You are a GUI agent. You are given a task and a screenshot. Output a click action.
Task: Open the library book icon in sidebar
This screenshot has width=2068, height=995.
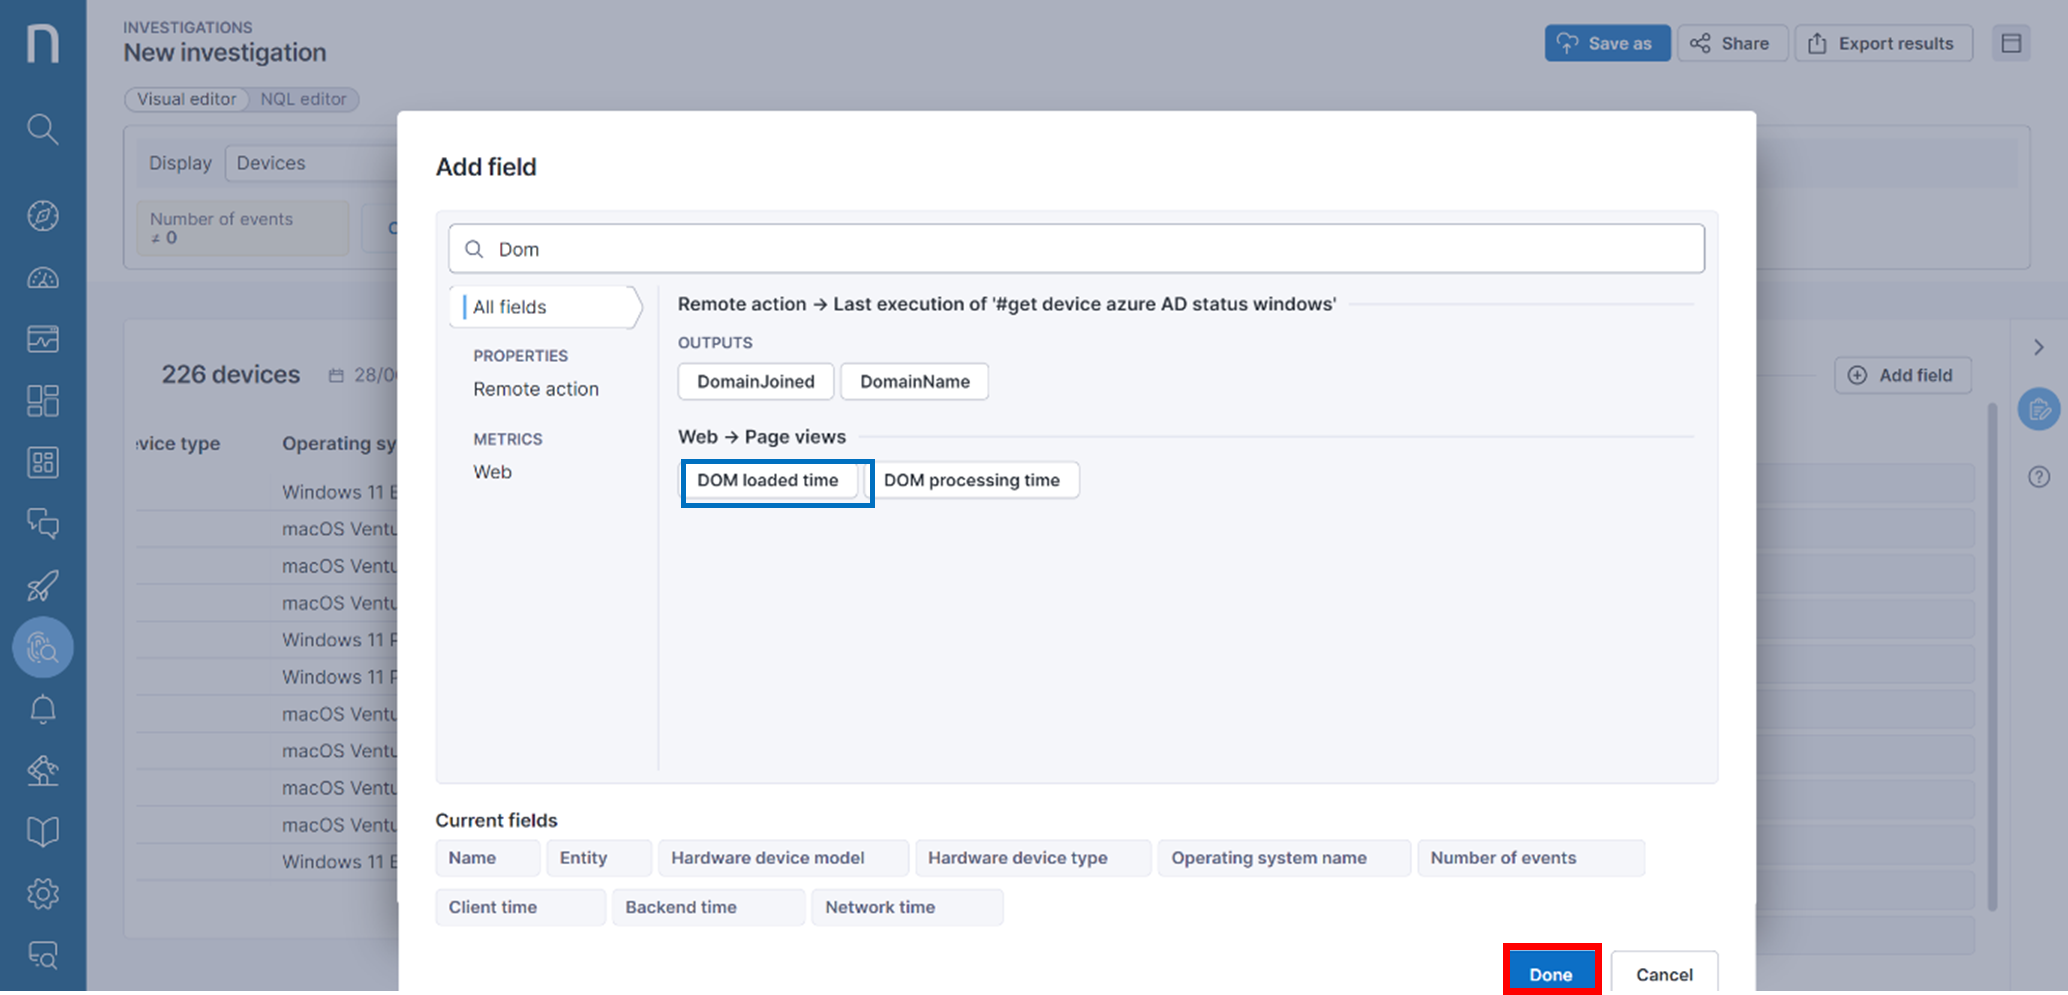(42, 830)
